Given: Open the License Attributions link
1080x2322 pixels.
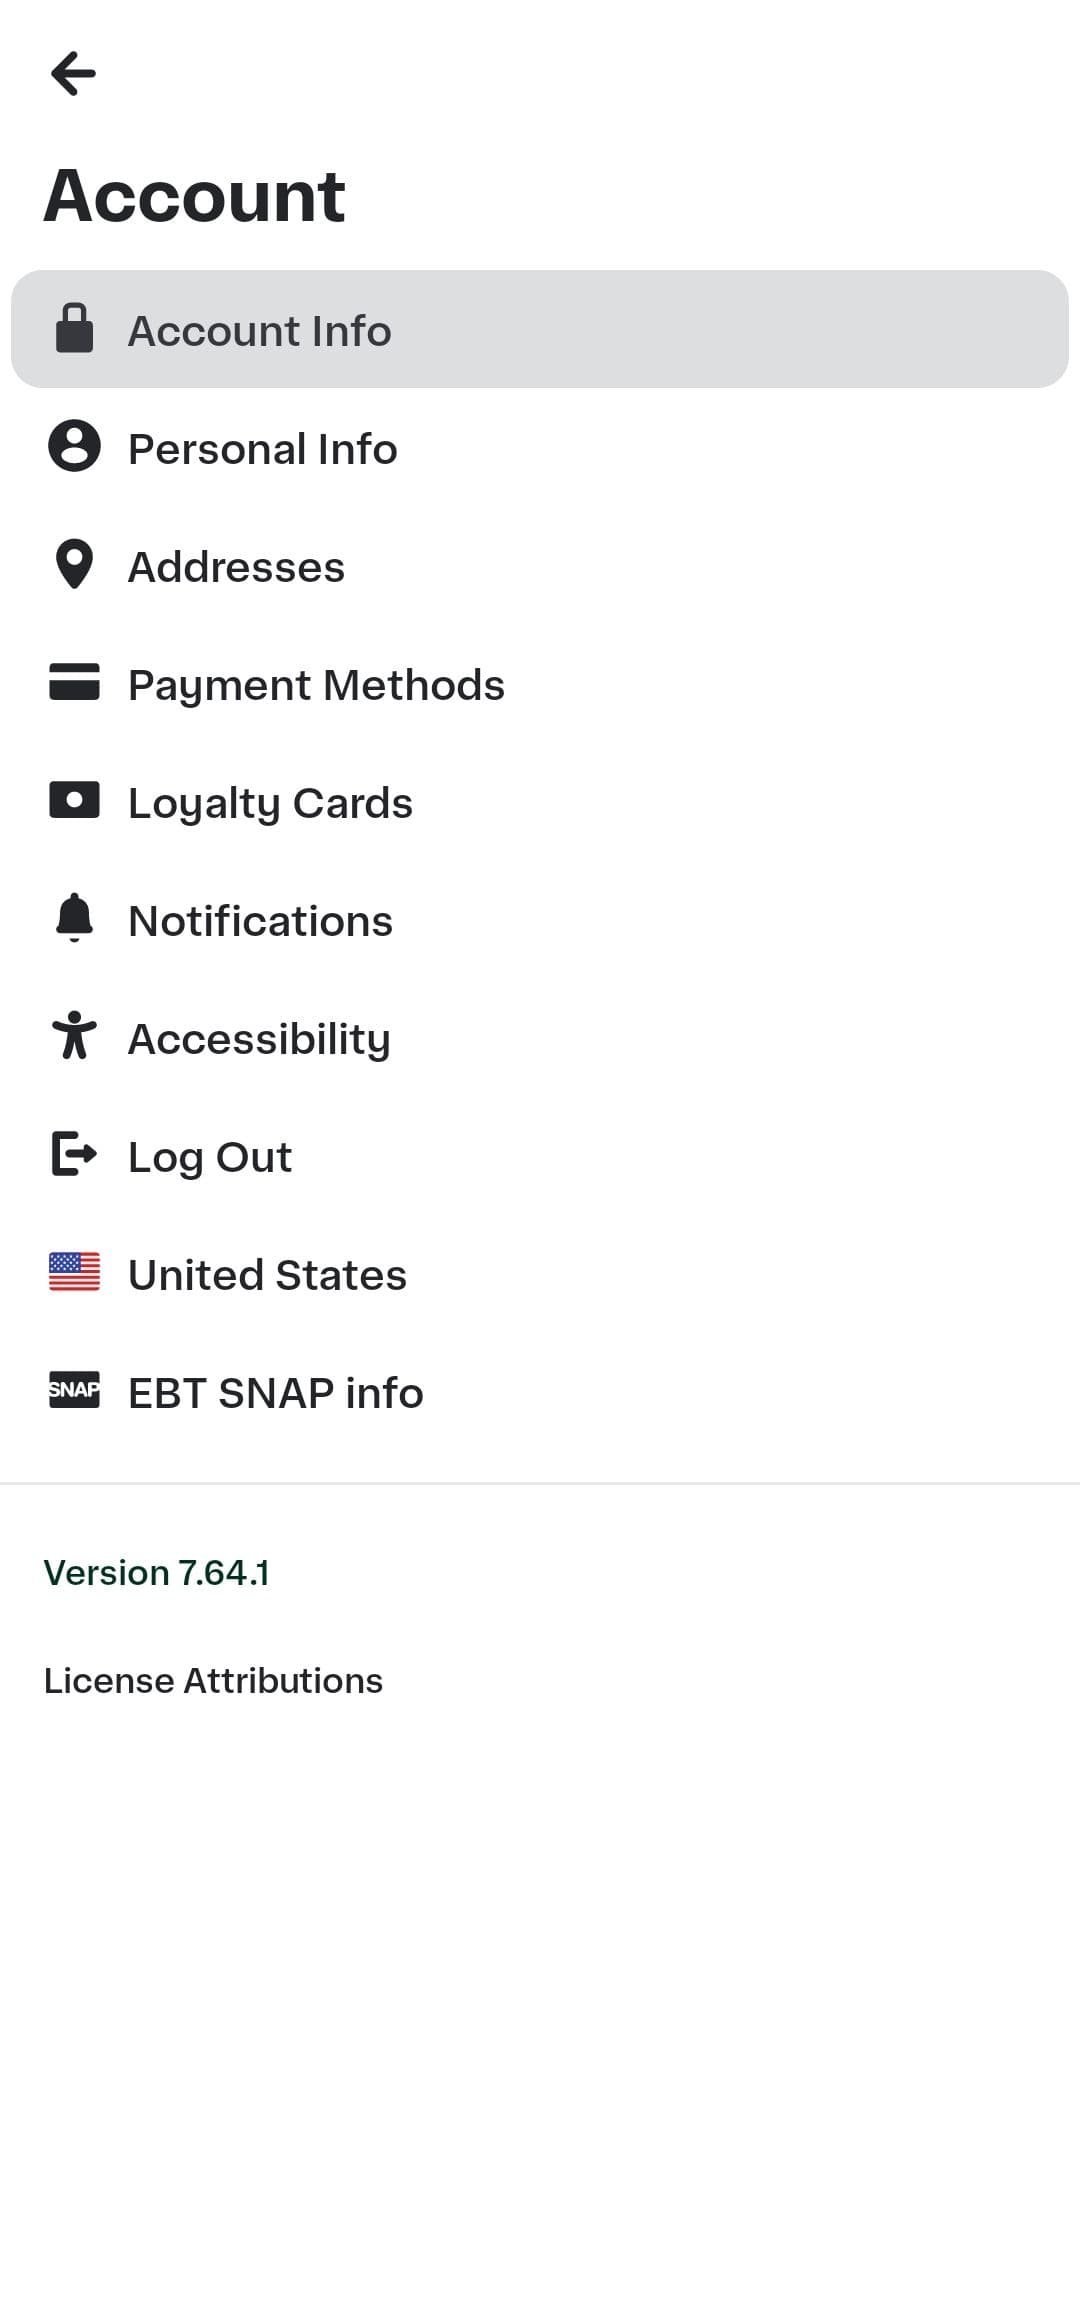Looking at the screenshot, I should tap(213, 1681).
